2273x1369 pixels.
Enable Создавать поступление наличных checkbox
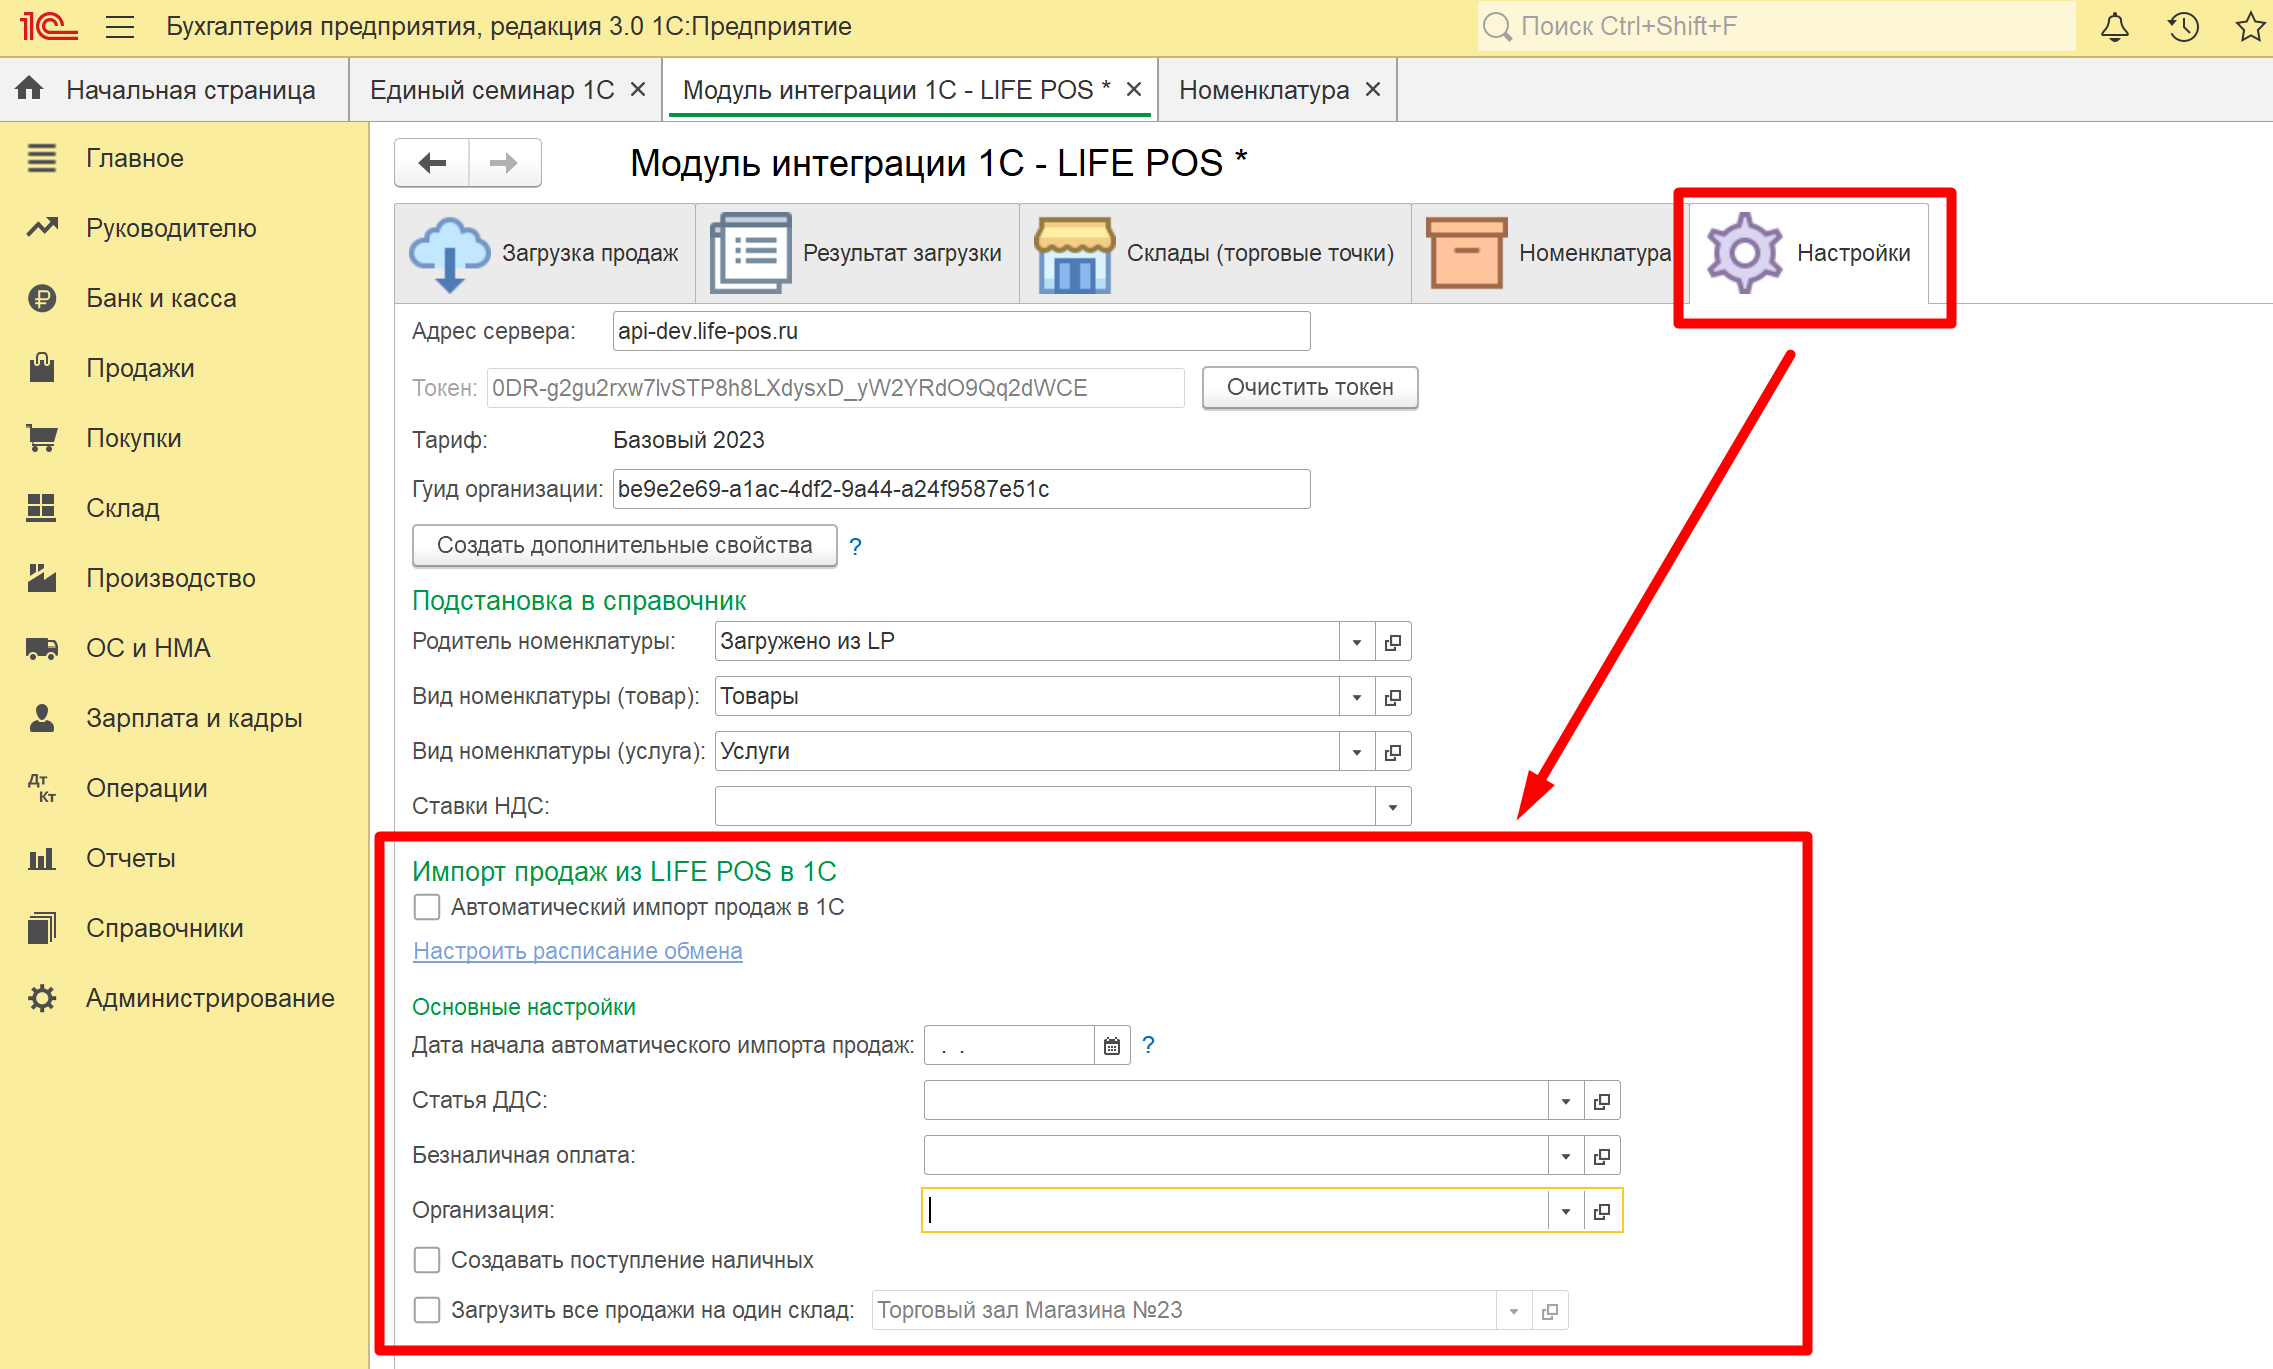click(x=427, y=1260)
